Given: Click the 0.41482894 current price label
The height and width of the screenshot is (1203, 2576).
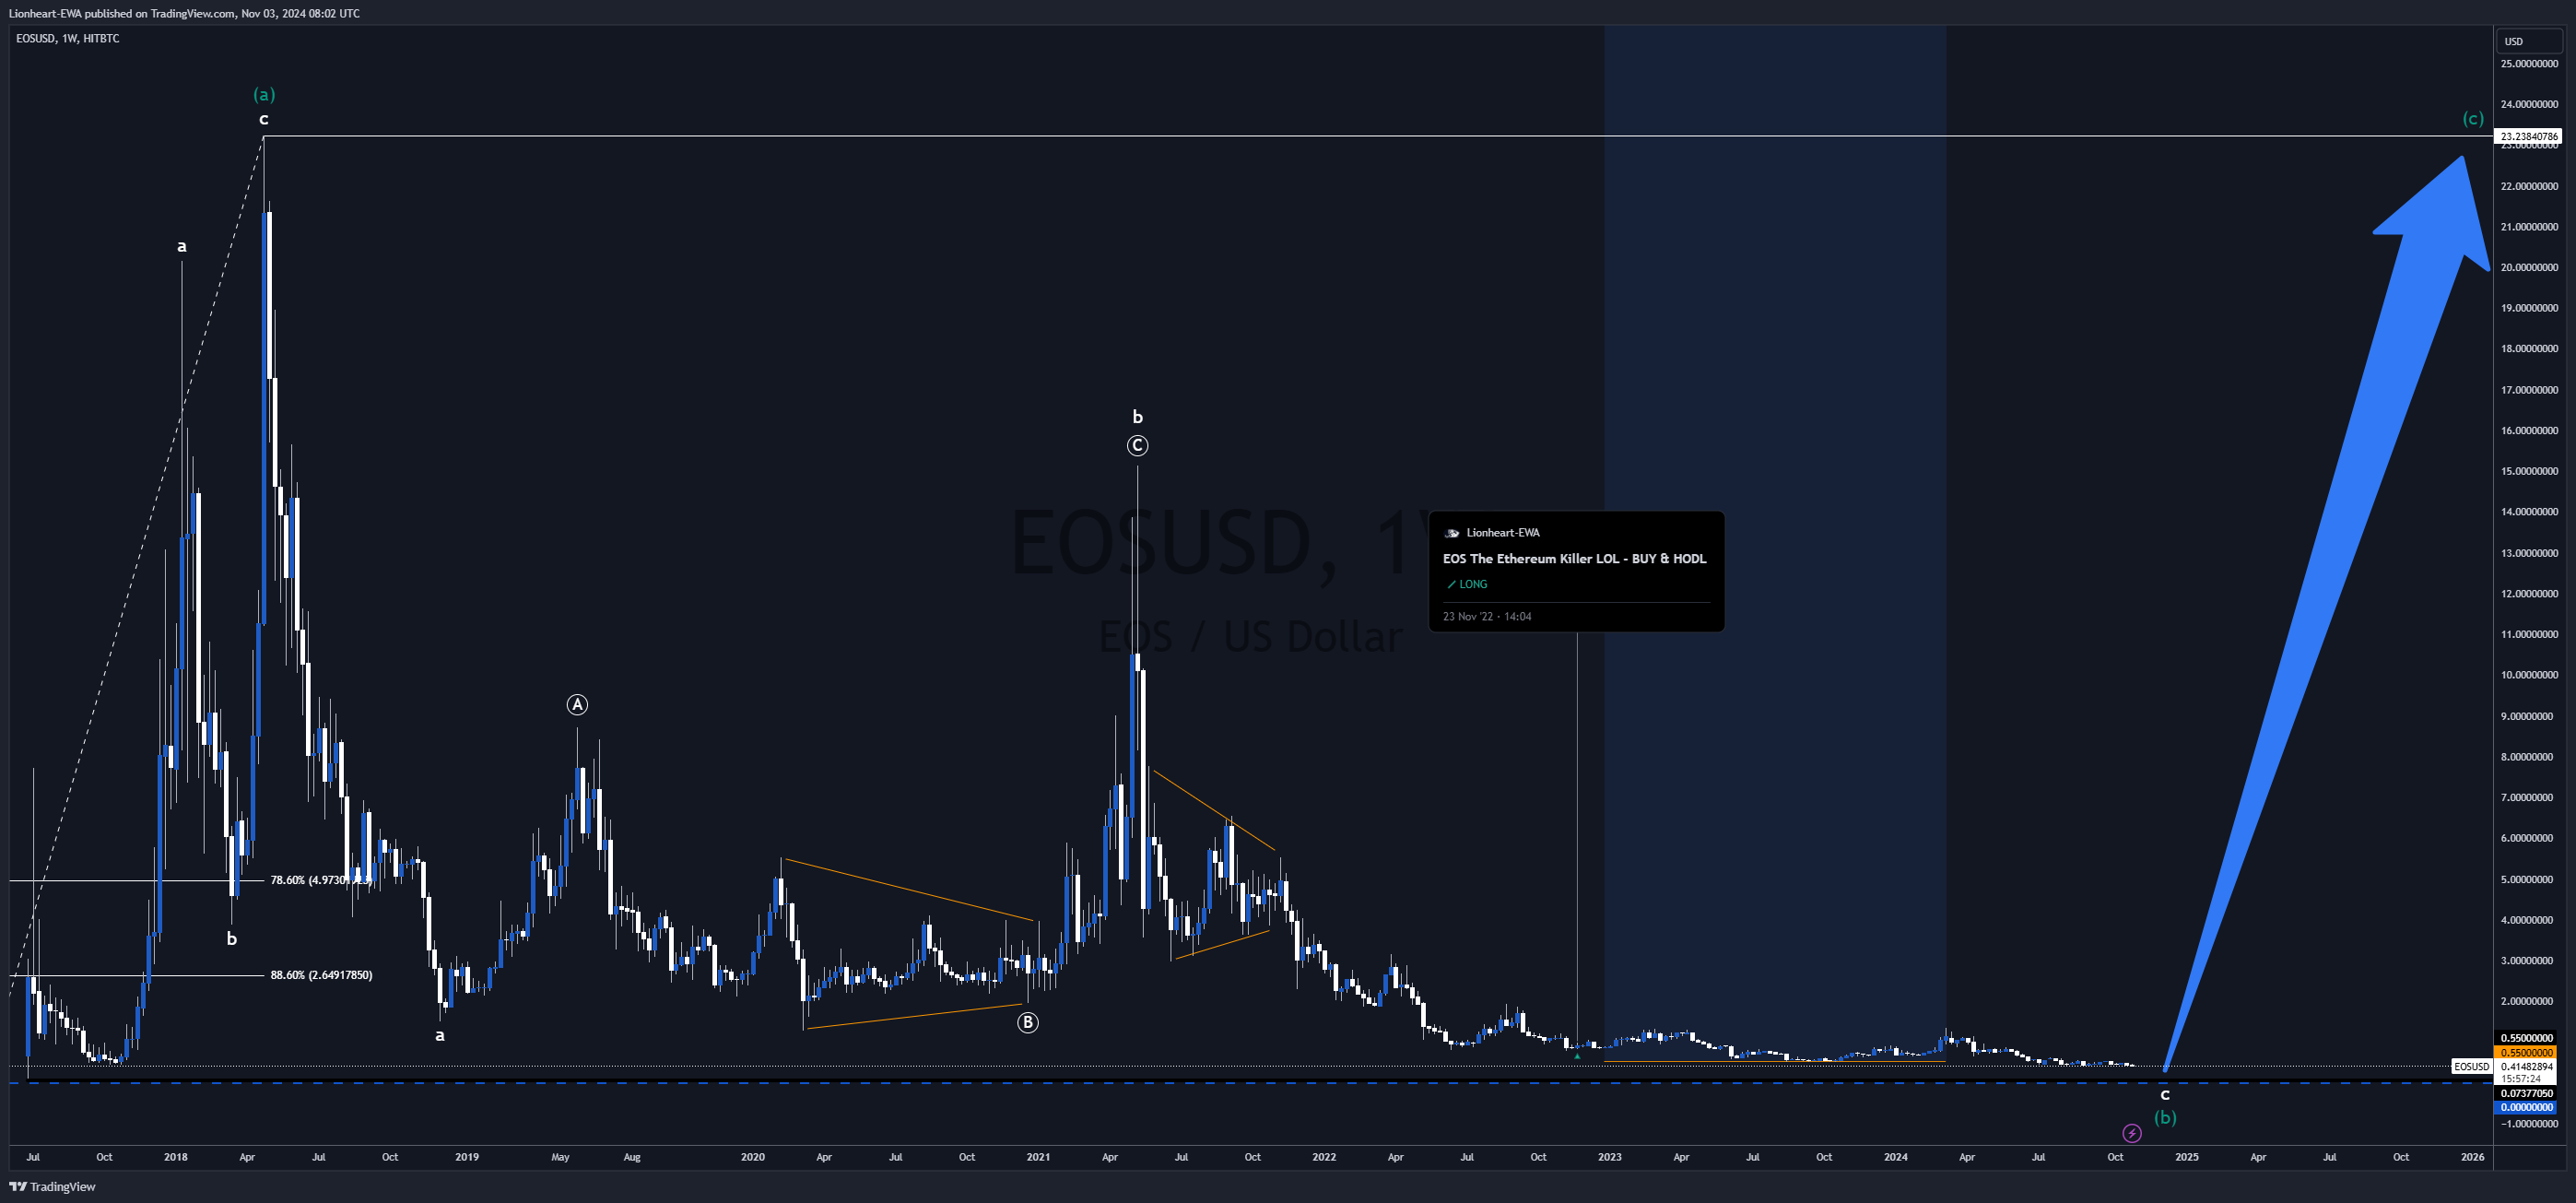Looking at the screenshot, I should [2527, 1067].
